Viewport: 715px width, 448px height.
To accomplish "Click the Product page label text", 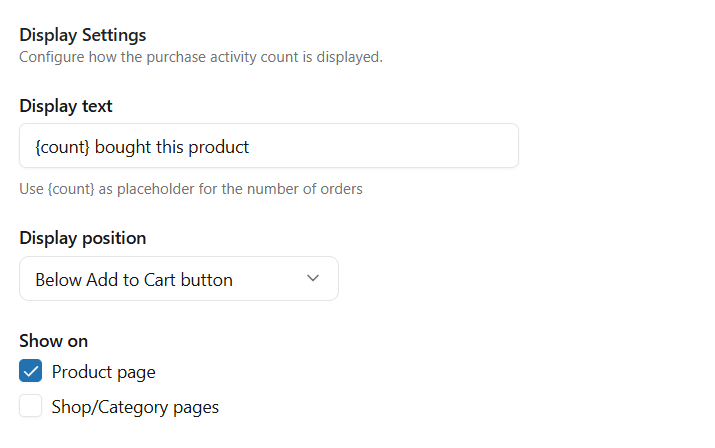I will 104,372.
